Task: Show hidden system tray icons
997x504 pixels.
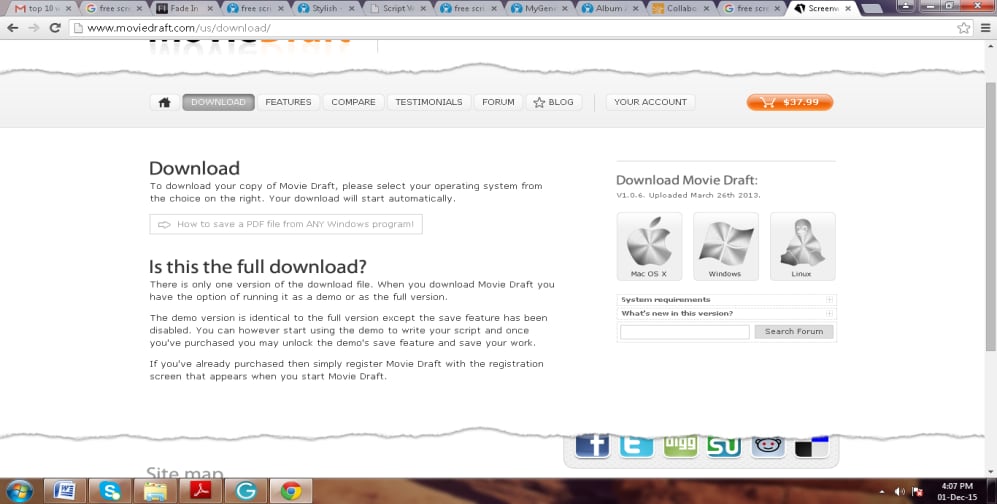Action: pos(881,492)
